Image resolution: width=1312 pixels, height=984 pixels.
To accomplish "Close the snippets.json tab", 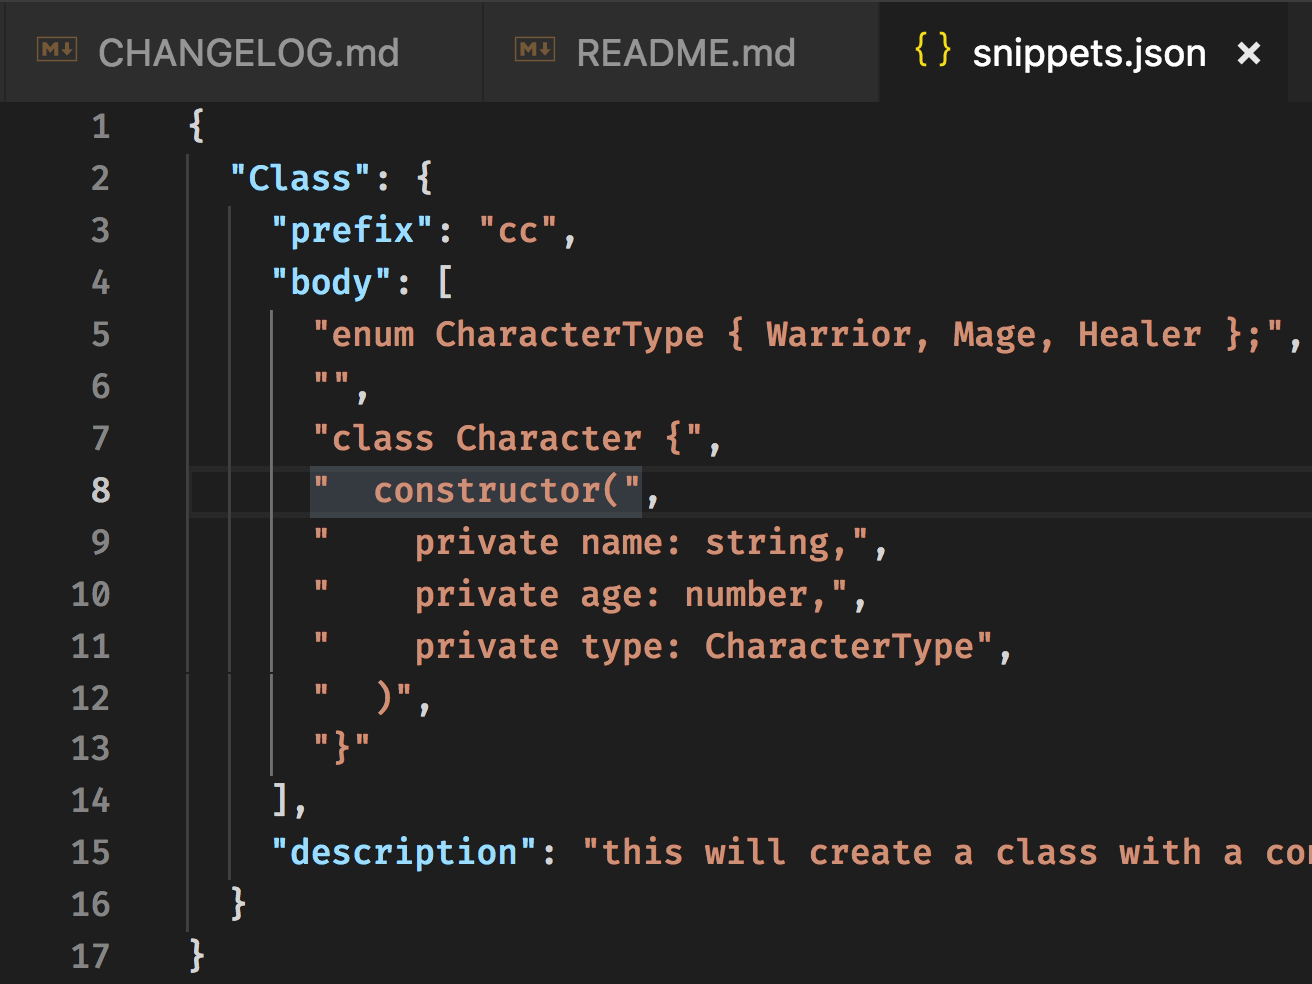I will tap(1249, 53).
